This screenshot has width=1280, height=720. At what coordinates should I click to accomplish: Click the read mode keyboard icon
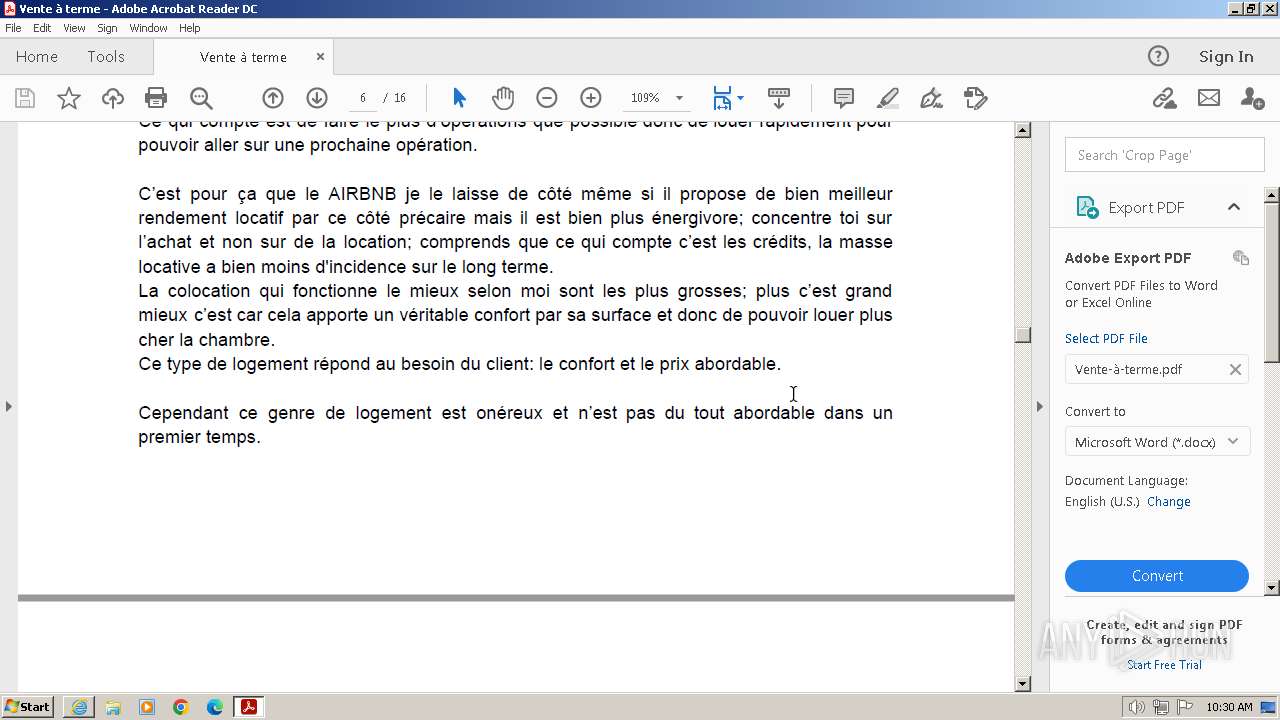(x=779, y=98)
